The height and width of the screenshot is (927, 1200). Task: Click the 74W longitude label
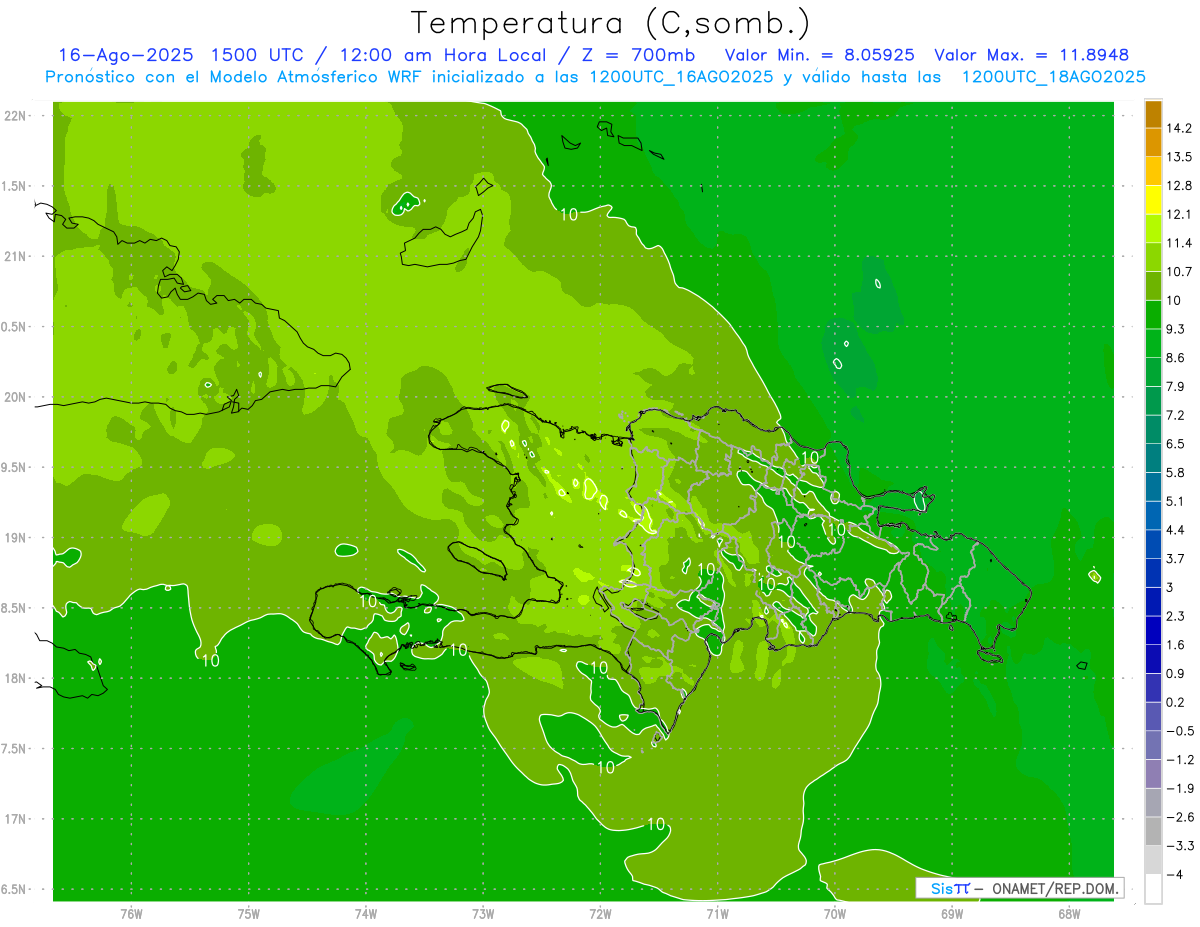365,914
